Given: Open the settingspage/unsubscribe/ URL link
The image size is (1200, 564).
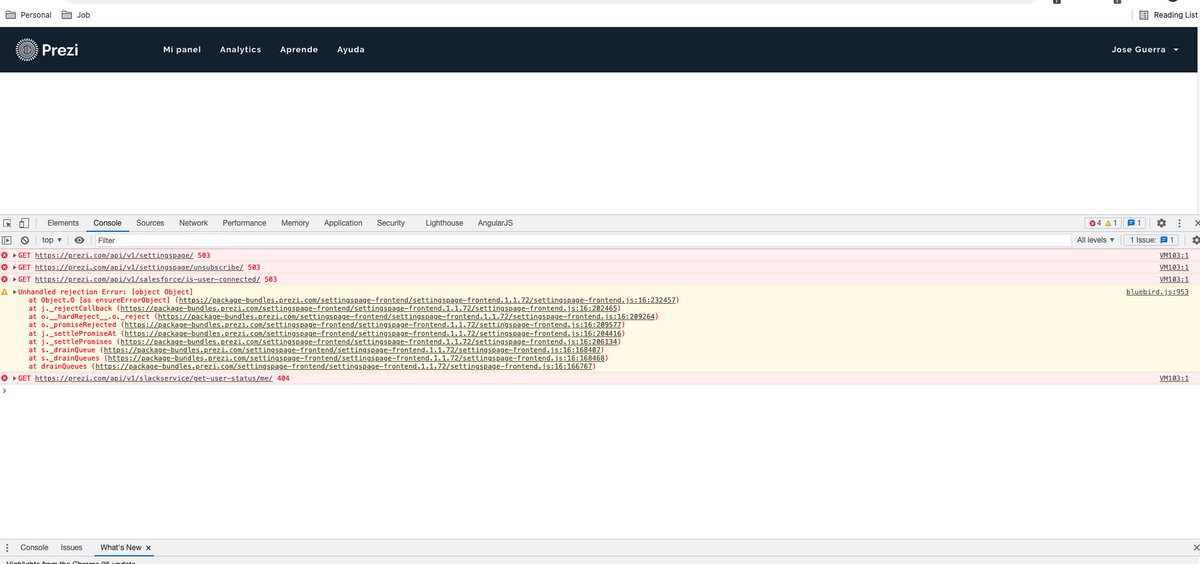Looking at the screenshot, I should tap(138, 267).
